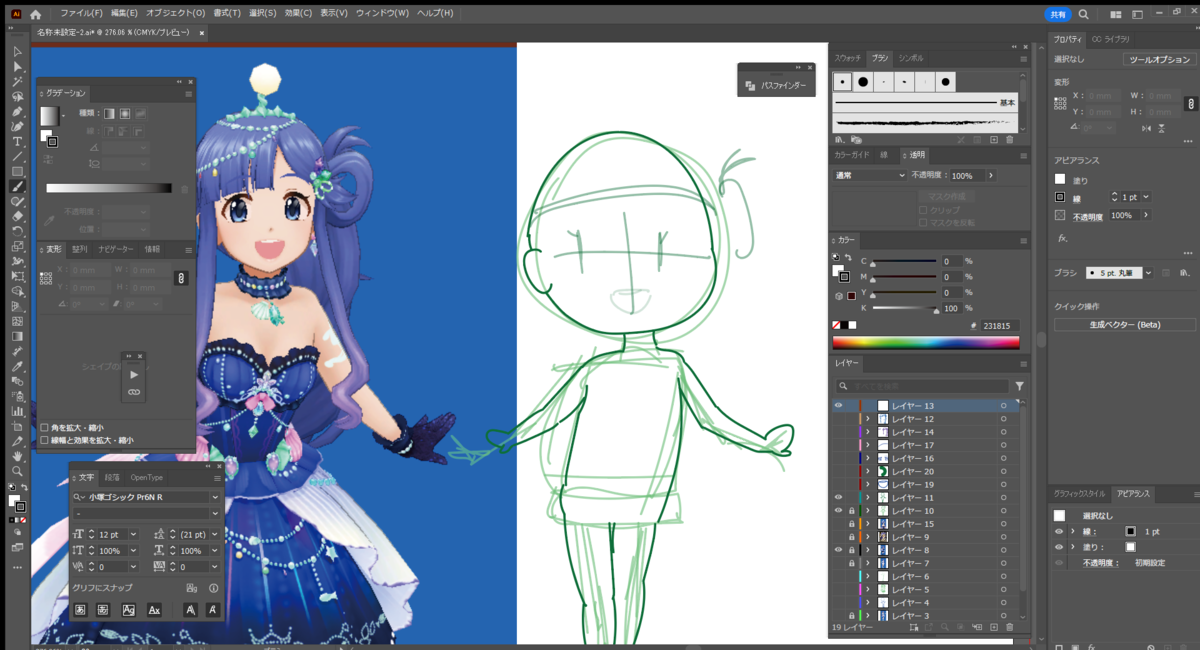
Task: Toggle 線 visibility in Appearance panel
Action: click(1059, 532)
